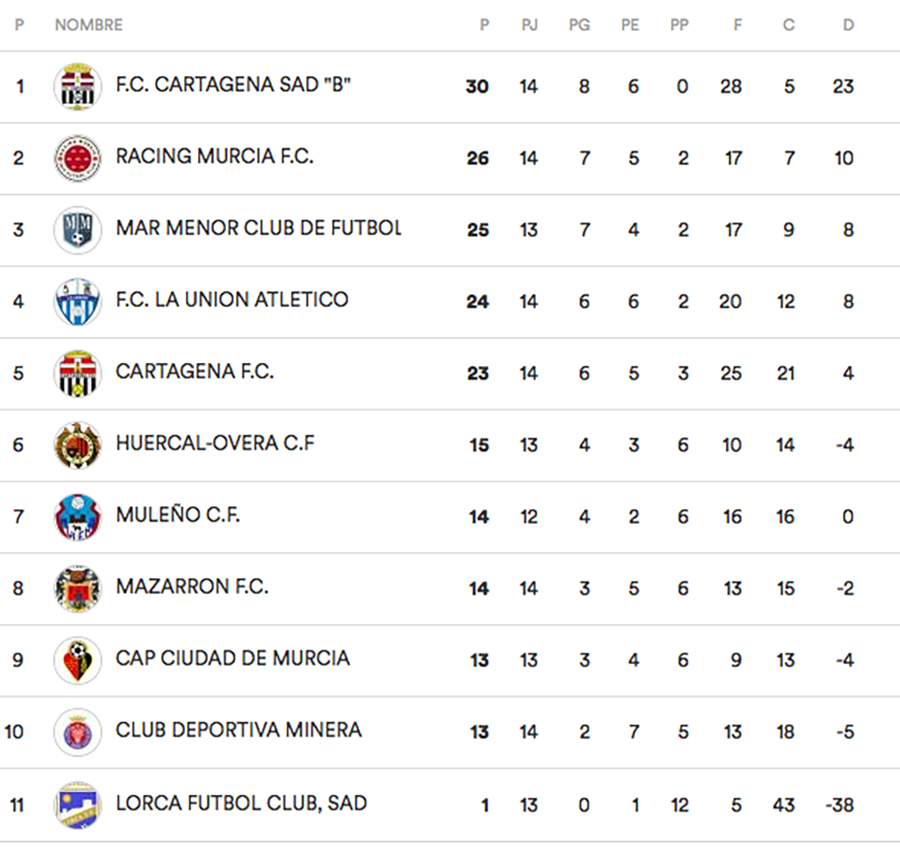Sort table by PJ column header
Viewport: 900px width, 850px height.
point(529,25)
